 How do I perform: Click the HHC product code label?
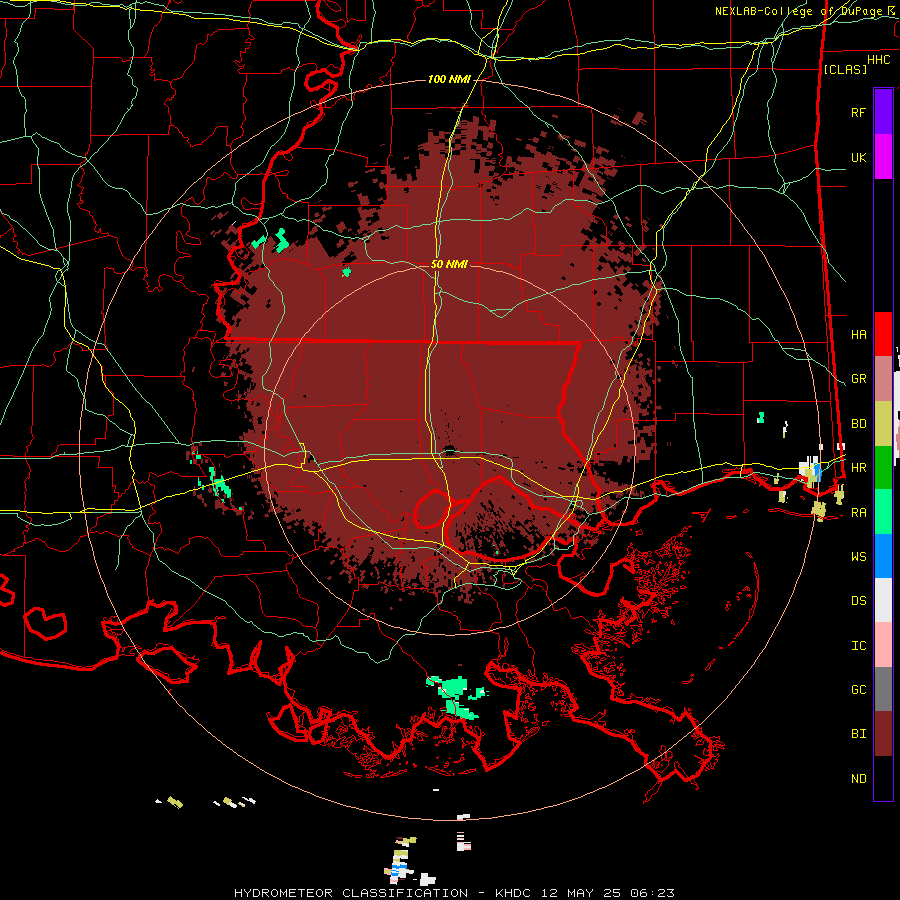coord(878,60)
